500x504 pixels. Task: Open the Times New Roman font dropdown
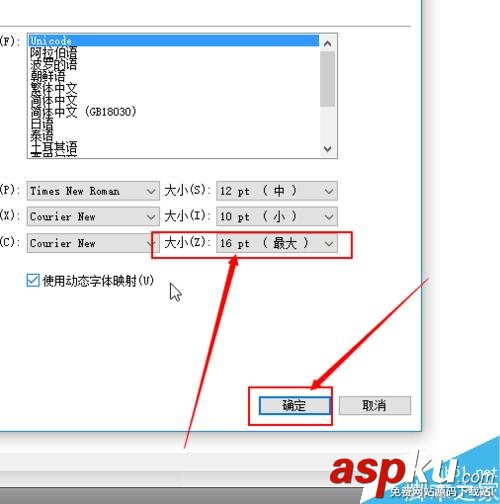(93, 191)
